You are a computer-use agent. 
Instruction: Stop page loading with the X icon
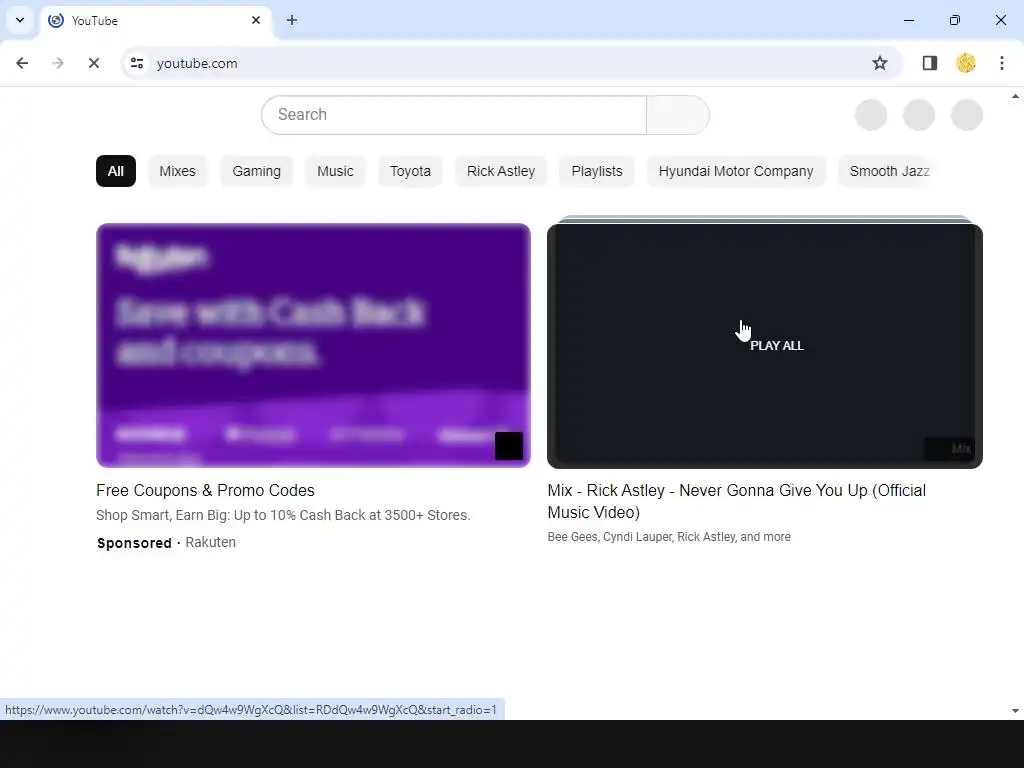93,63
